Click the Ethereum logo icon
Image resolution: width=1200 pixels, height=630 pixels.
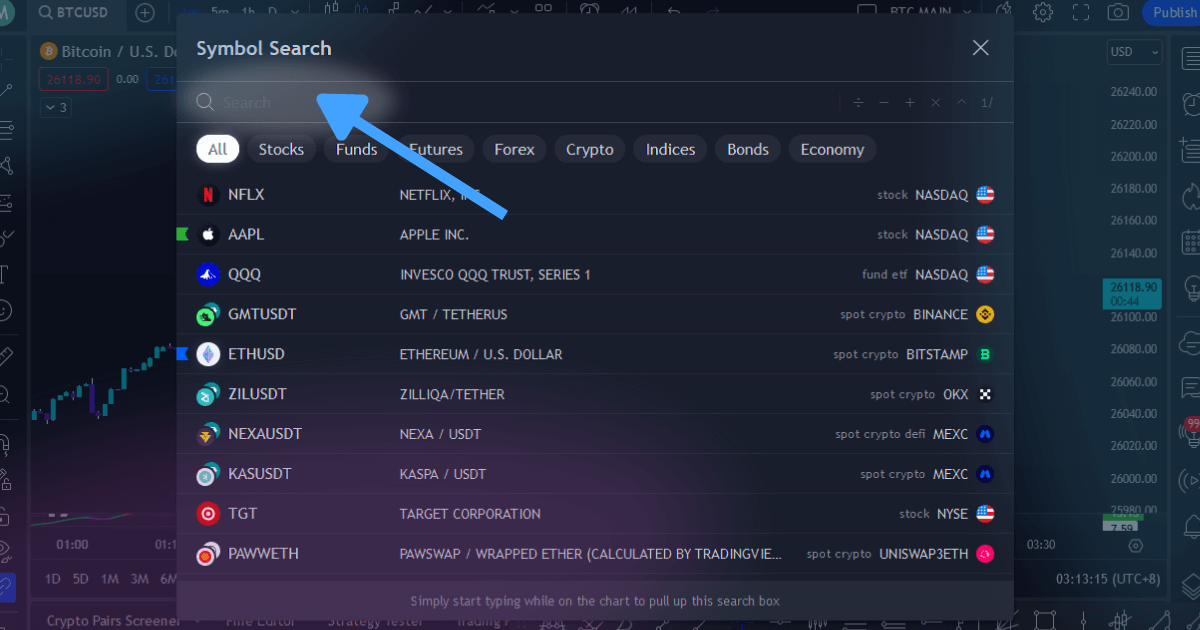tap(208, 354)
